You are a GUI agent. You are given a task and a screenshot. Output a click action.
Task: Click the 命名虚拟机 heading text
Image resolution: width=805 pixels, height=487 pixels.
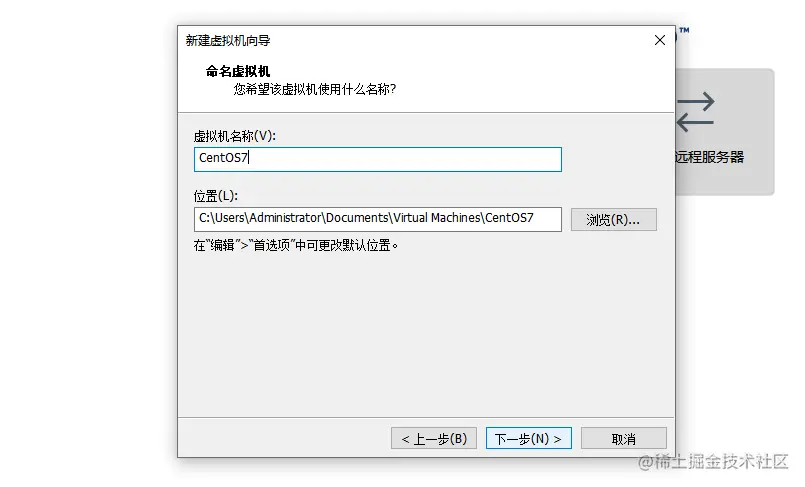(x=238, y=71)
